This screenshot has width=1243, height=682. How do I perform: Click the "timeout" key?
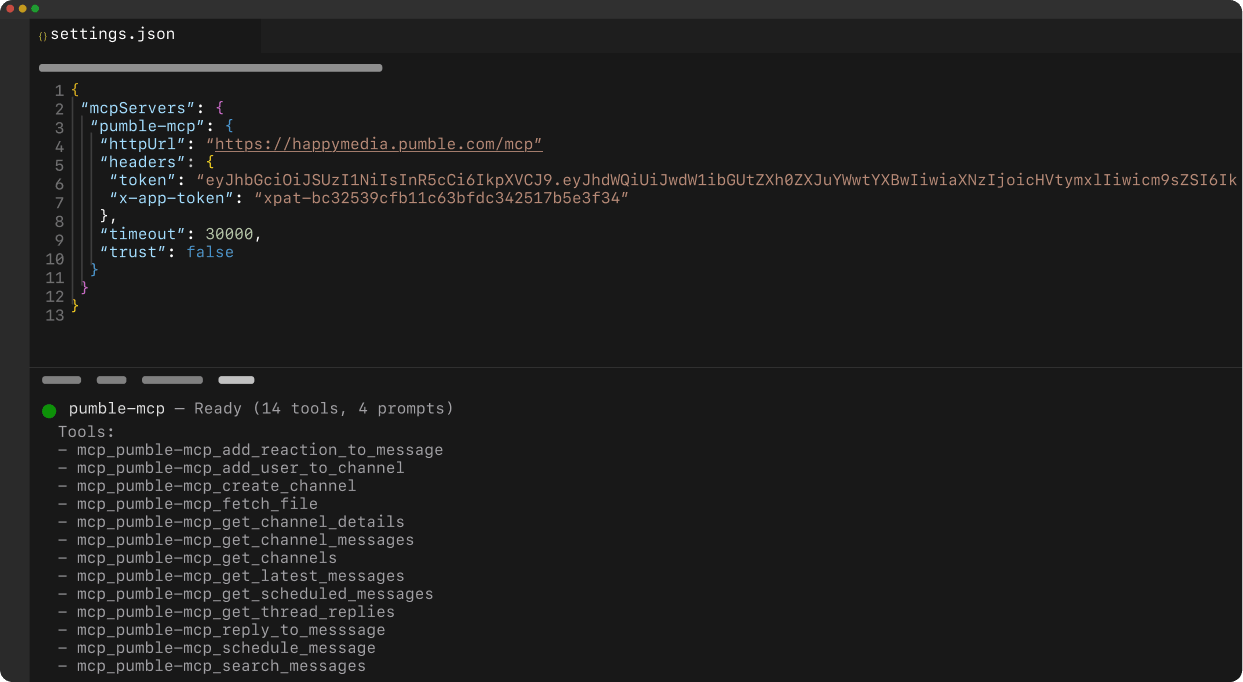coord(143,234)
